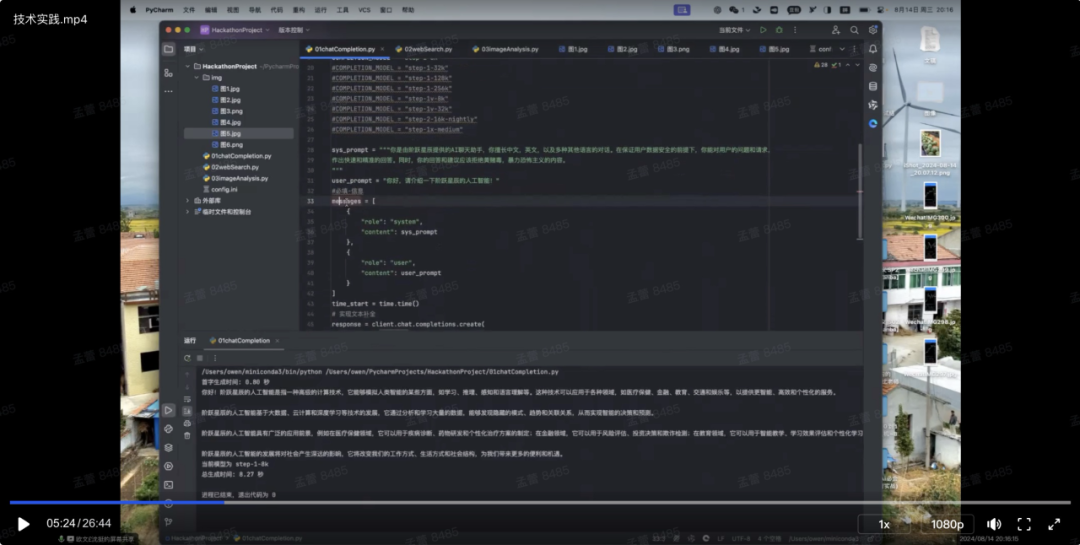Click the editor vertical scrollbar
The image size is (1080, 545).
pos(860,192)
